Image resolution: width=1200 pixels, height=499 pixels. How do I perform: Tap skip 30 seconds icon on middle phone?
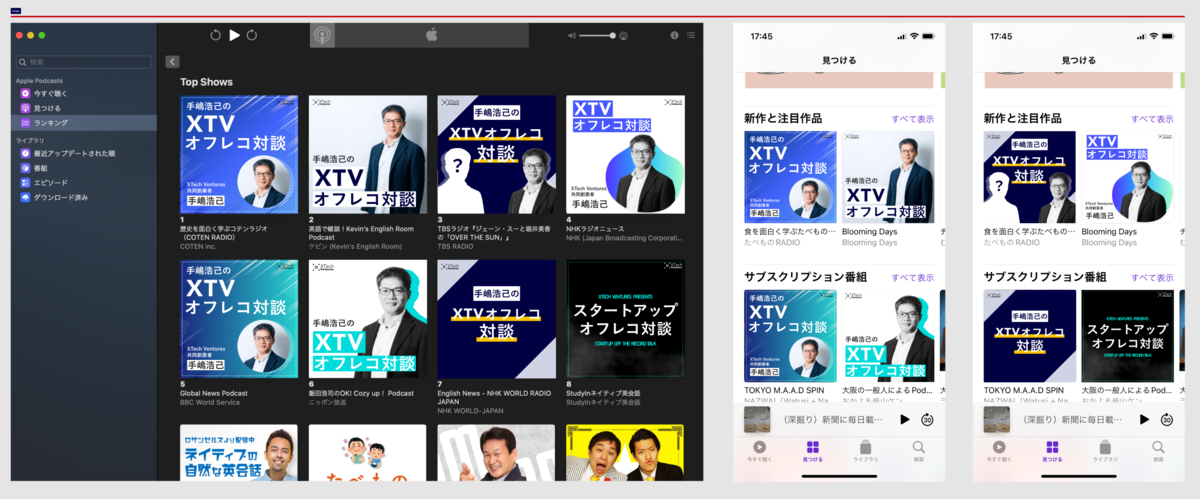(x=927, y=420)
